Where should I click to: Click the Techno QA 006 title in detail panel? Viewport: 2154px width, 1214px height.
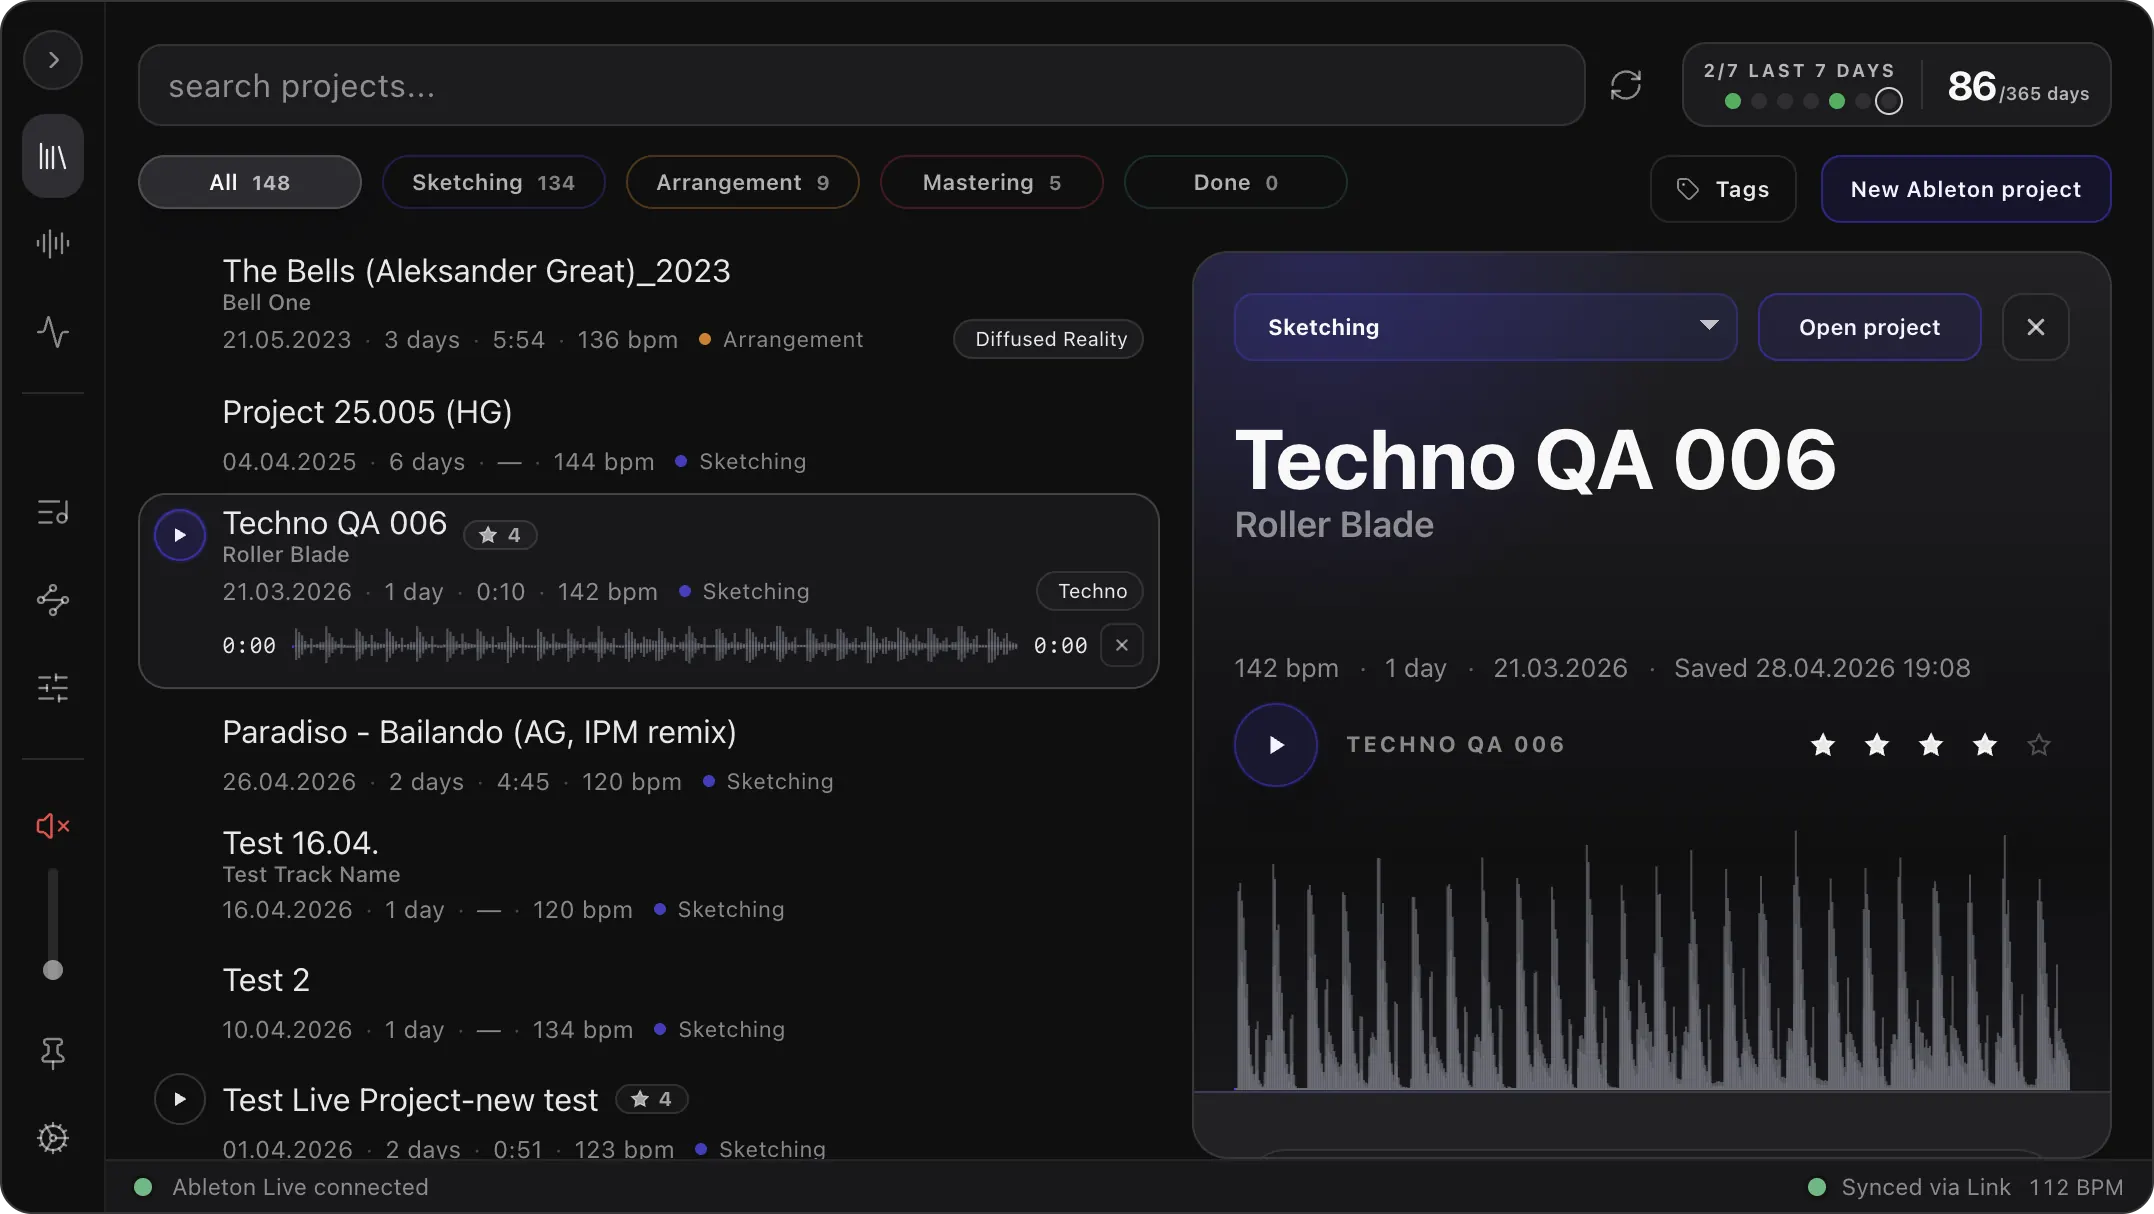1535,461
